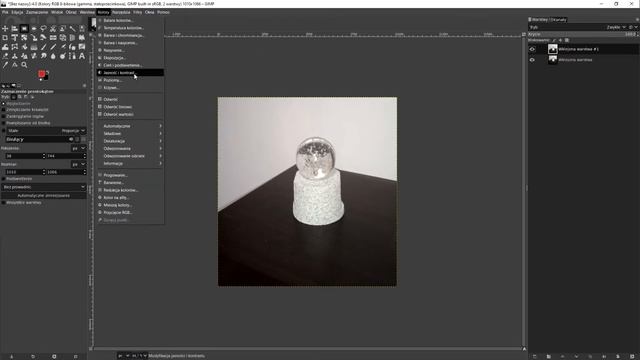Open the Plik menu in menu bar
640x360 pixels.
(5, 12)
